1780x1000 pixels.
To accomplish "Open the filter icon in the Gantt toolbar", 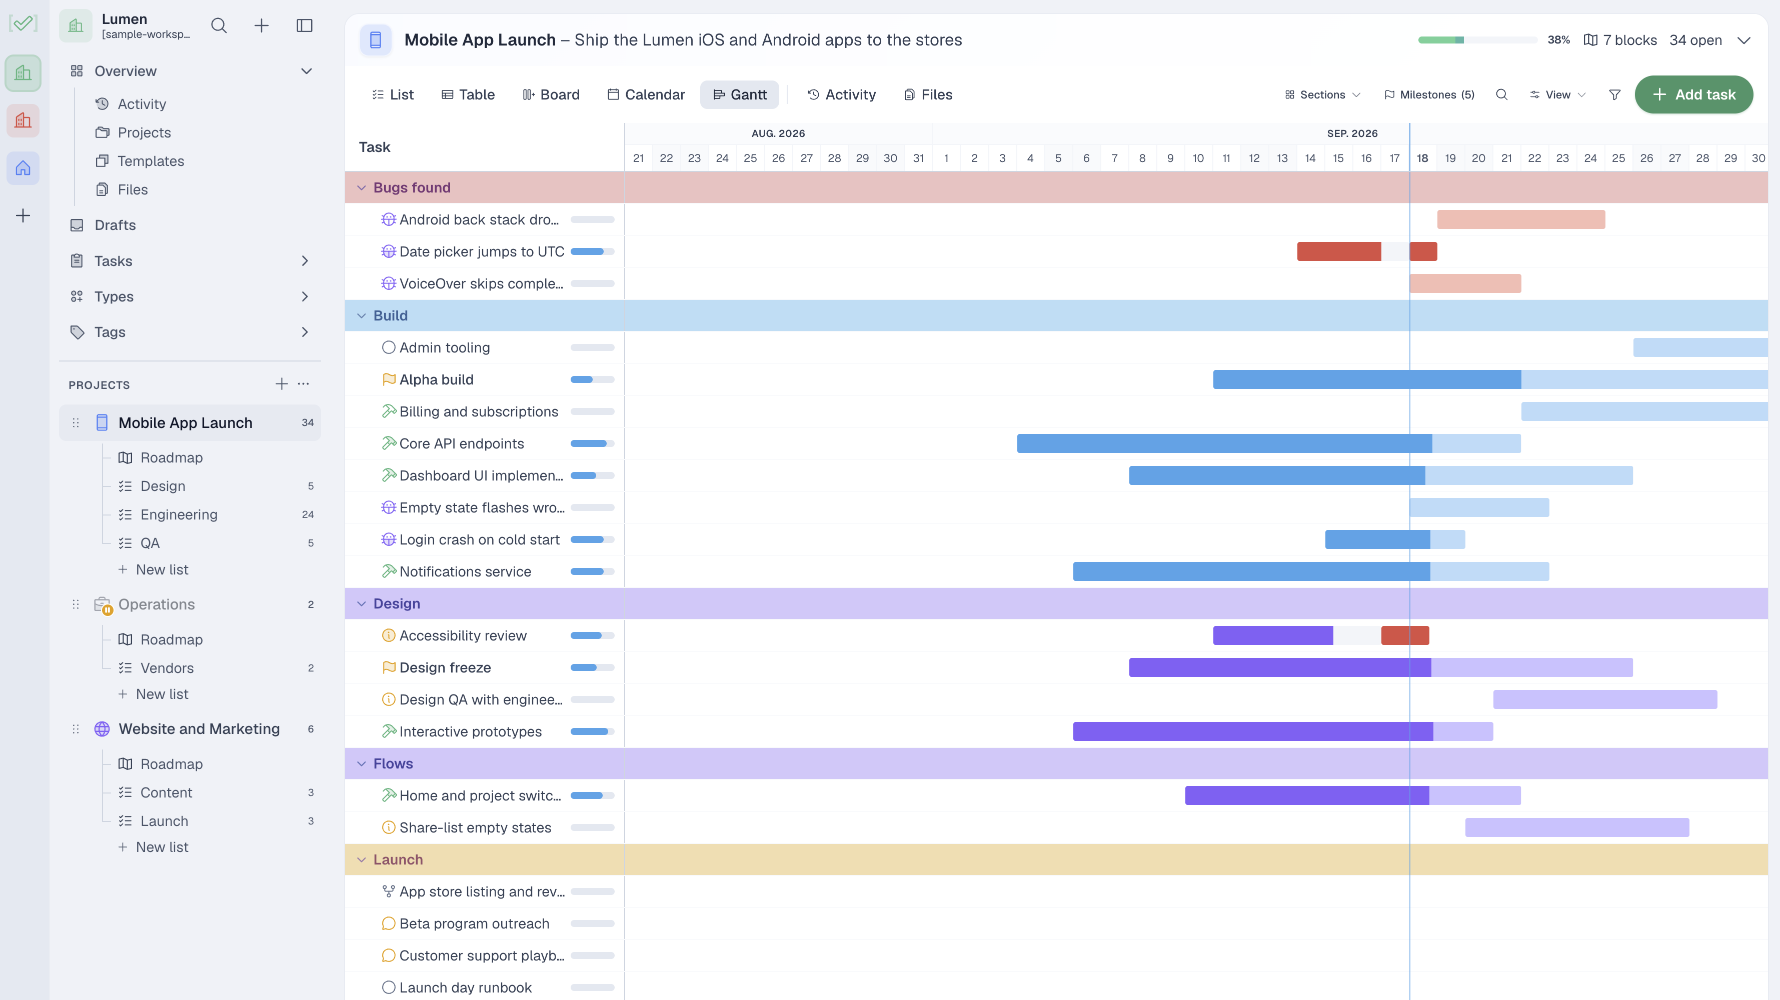I will coord(1614,95).
